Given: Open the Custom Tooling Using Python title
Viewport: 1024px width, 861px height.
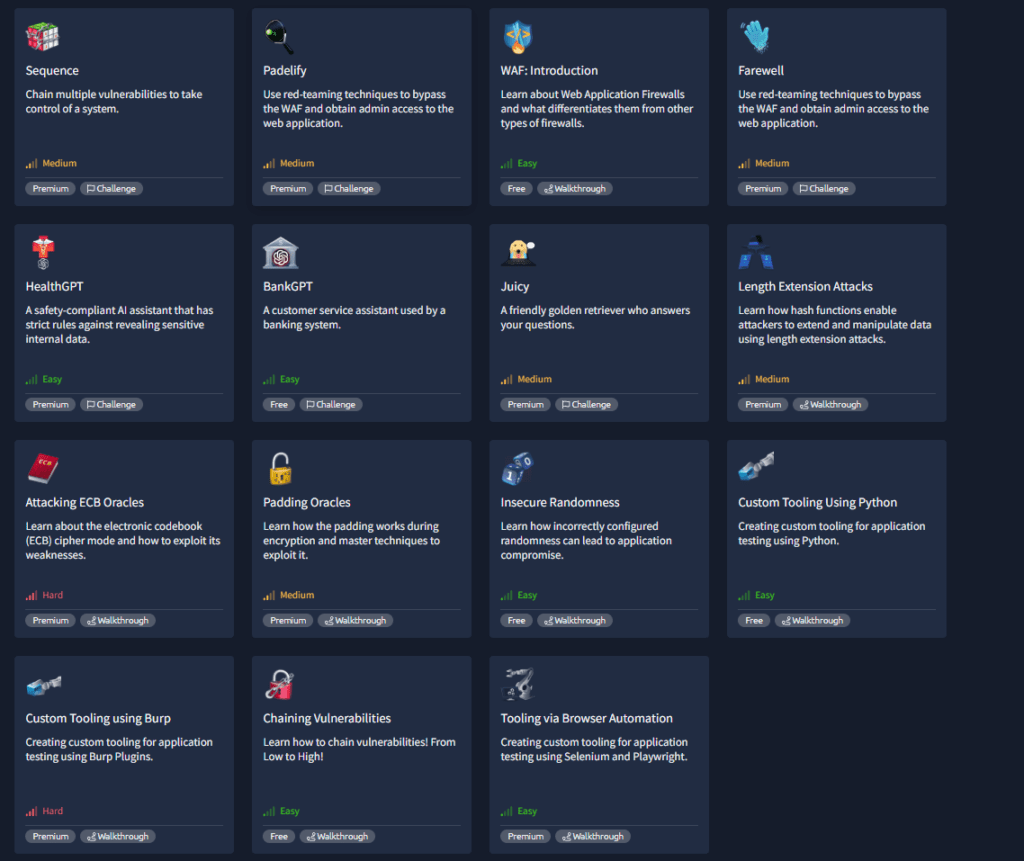Looking at the screenshot, I should pos(817,503).
